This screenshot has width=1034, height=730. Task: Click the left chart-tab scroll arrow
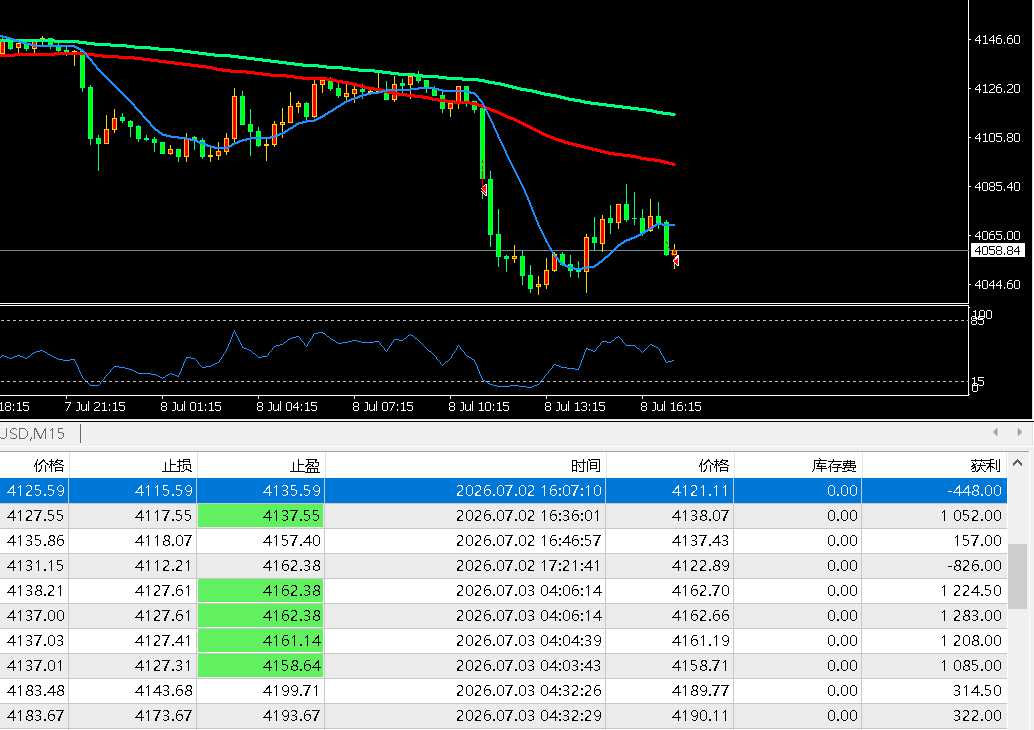[995, 433]
